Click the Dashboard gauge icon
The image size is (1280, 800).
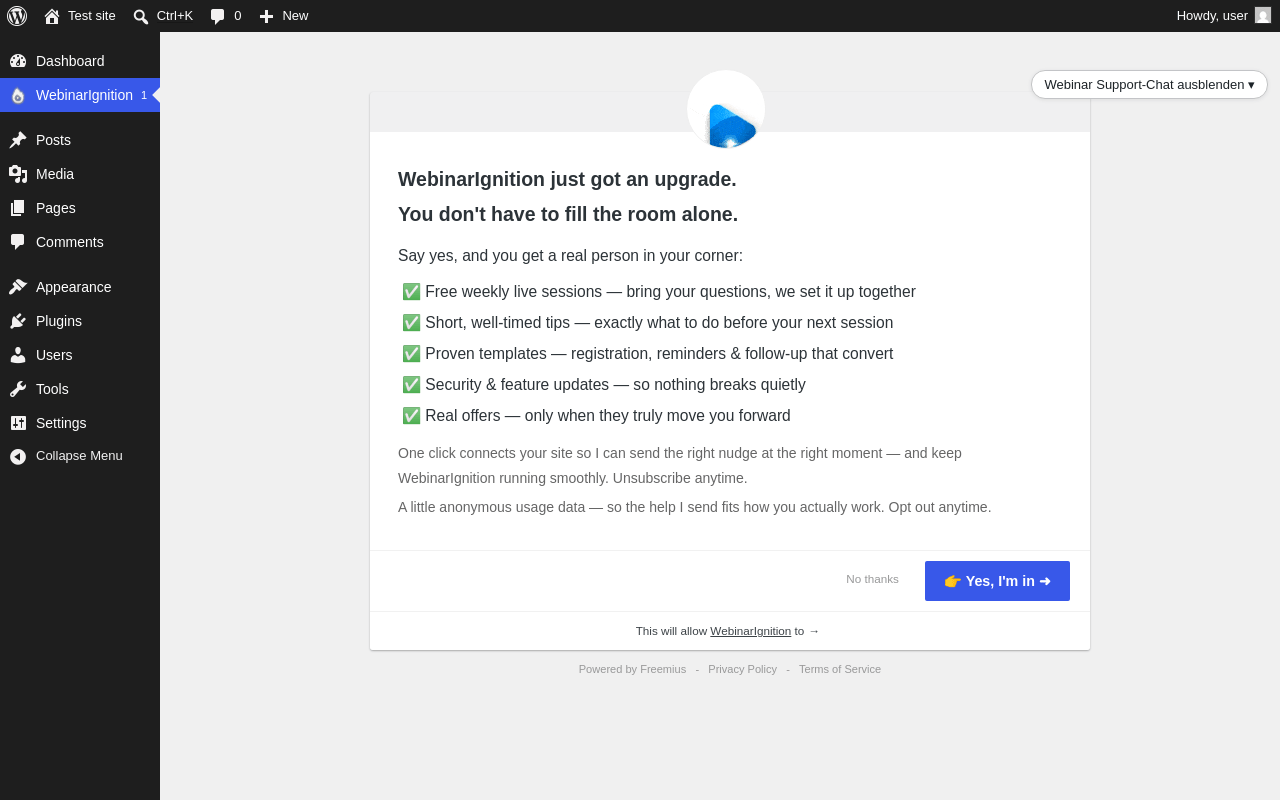(x=18, y=61)
